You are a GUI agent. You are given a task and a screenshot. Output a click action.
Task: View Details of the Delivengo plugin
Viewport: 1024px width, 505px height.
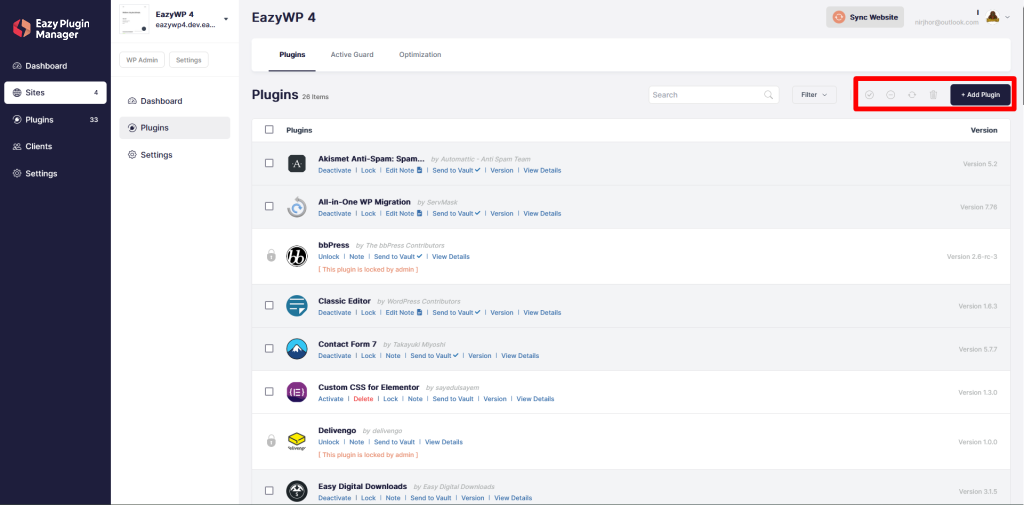coord(443,442)
